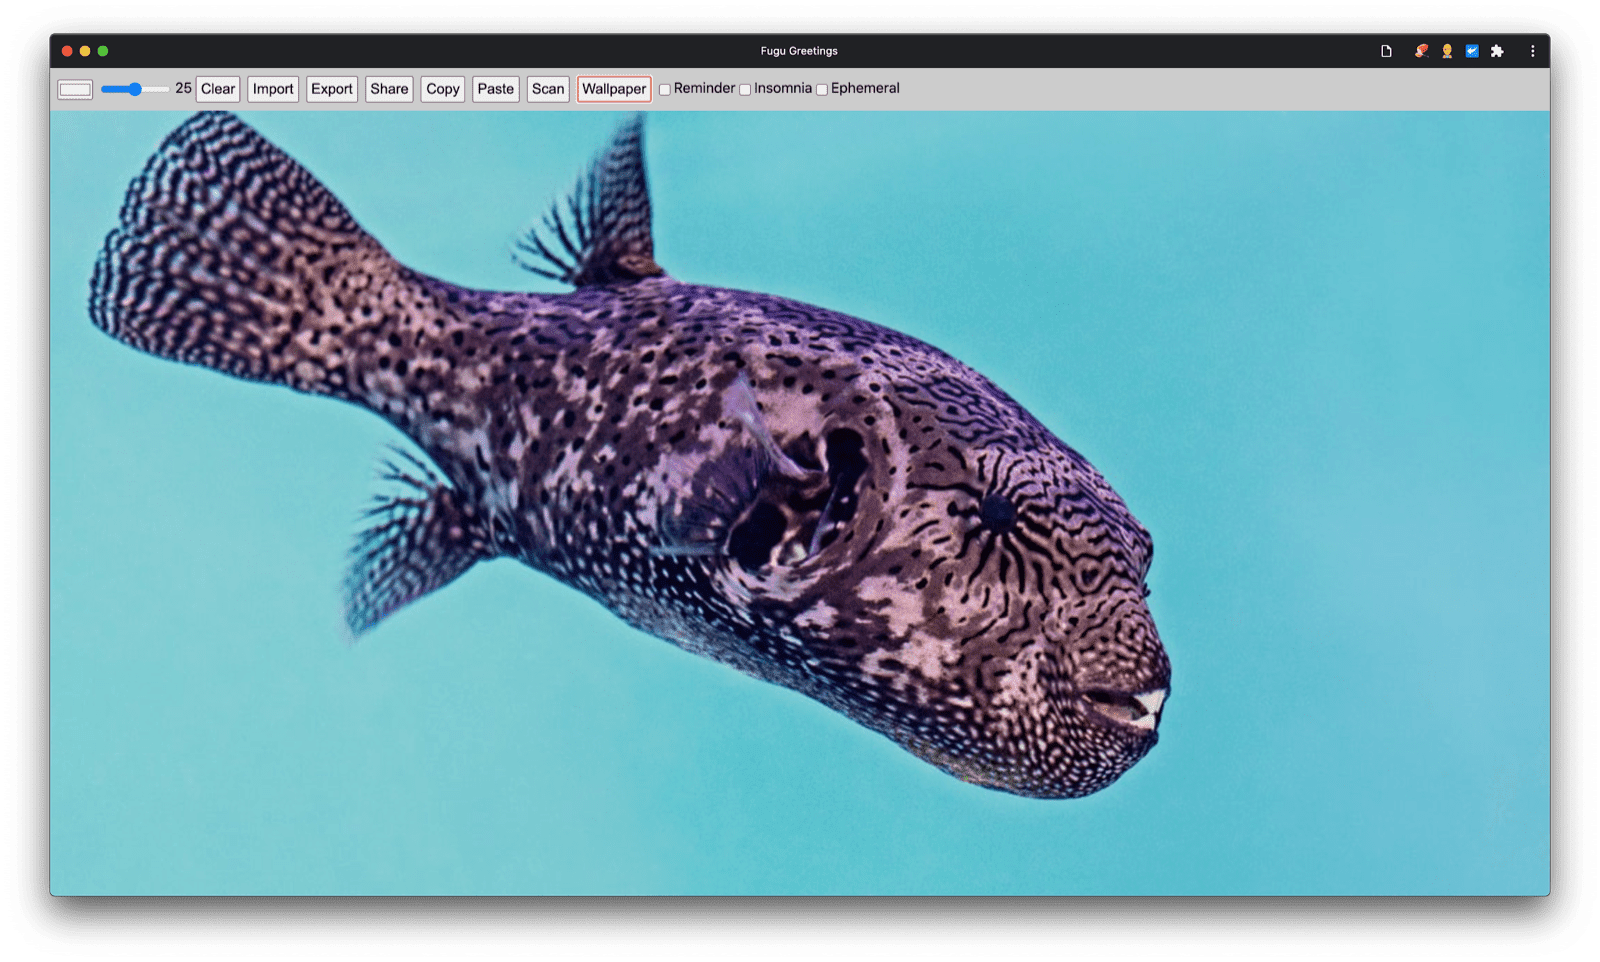This screenshot has height=962, width=1600.
Task: Click the Wallpaper button
Action: (614, 89)
